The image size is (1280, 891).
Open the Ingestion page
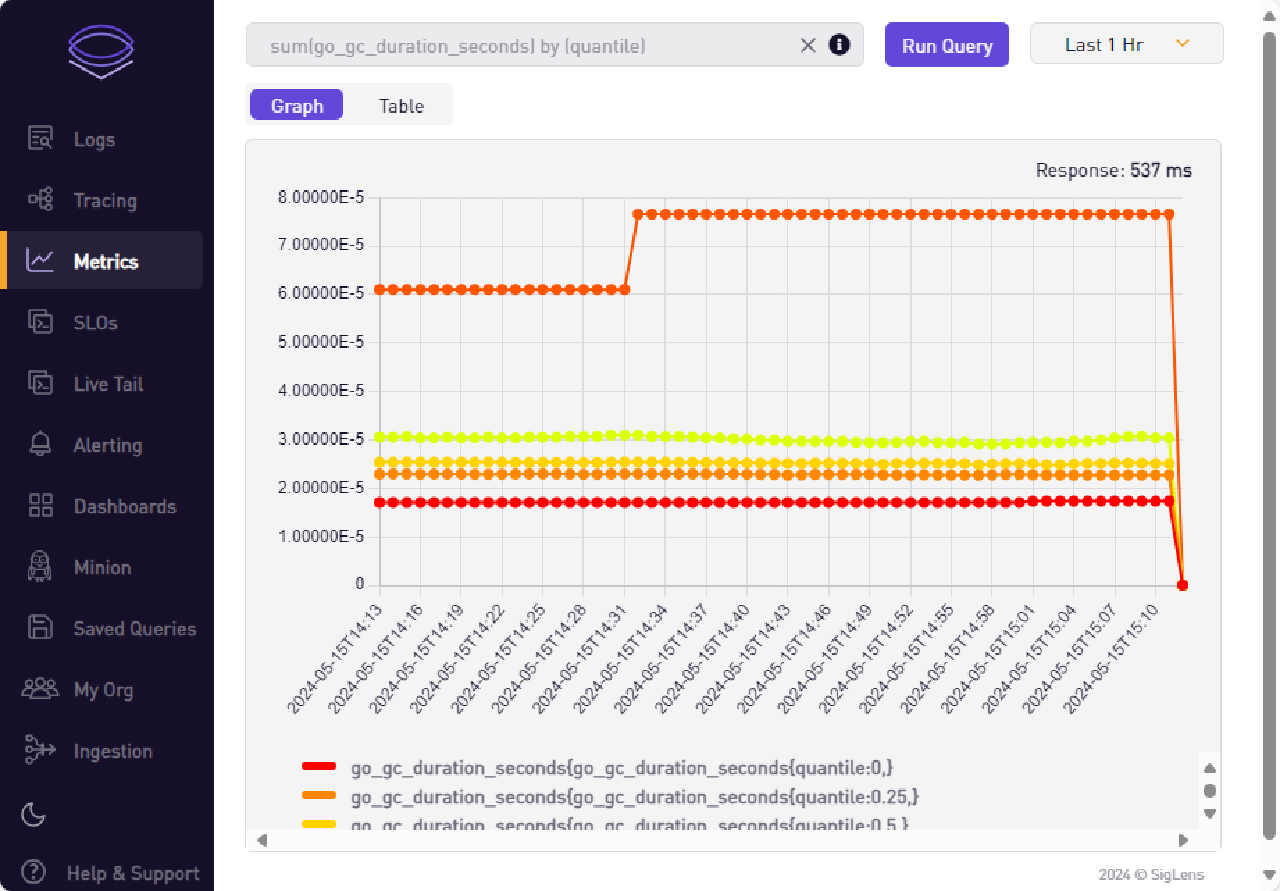(112, 751)
